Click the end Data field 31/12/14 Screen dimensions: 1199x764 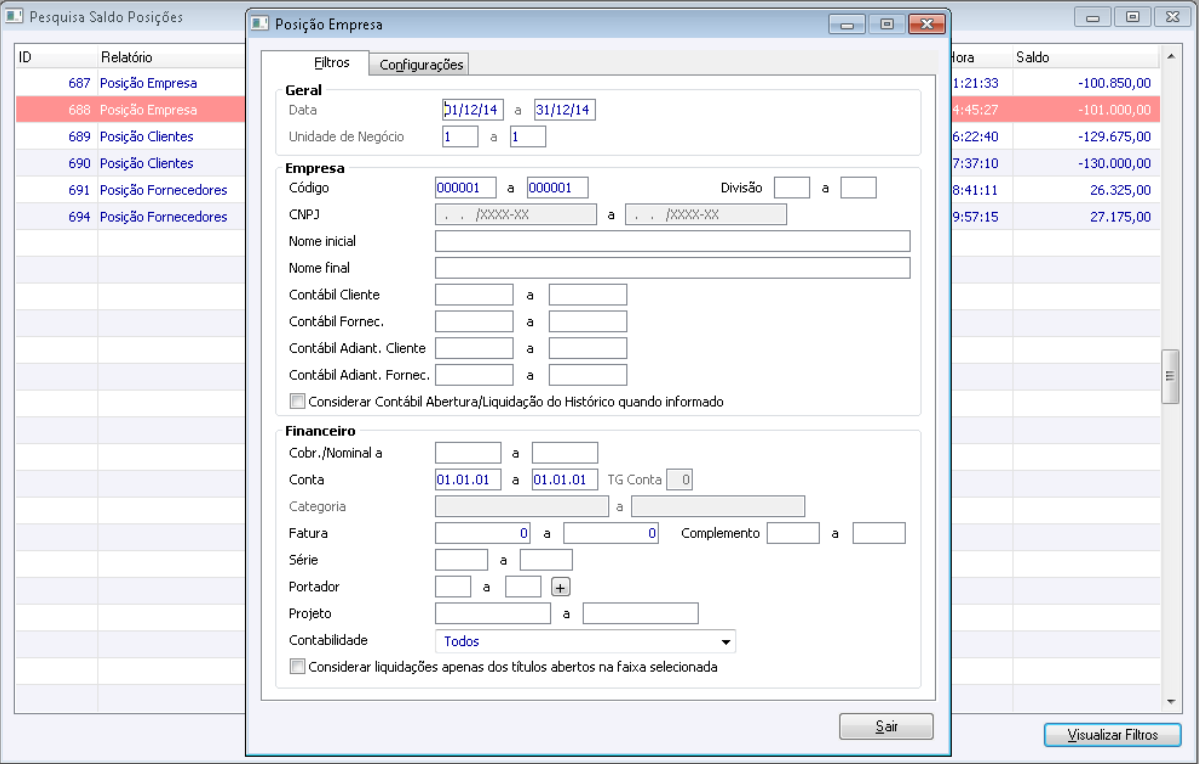564,110
